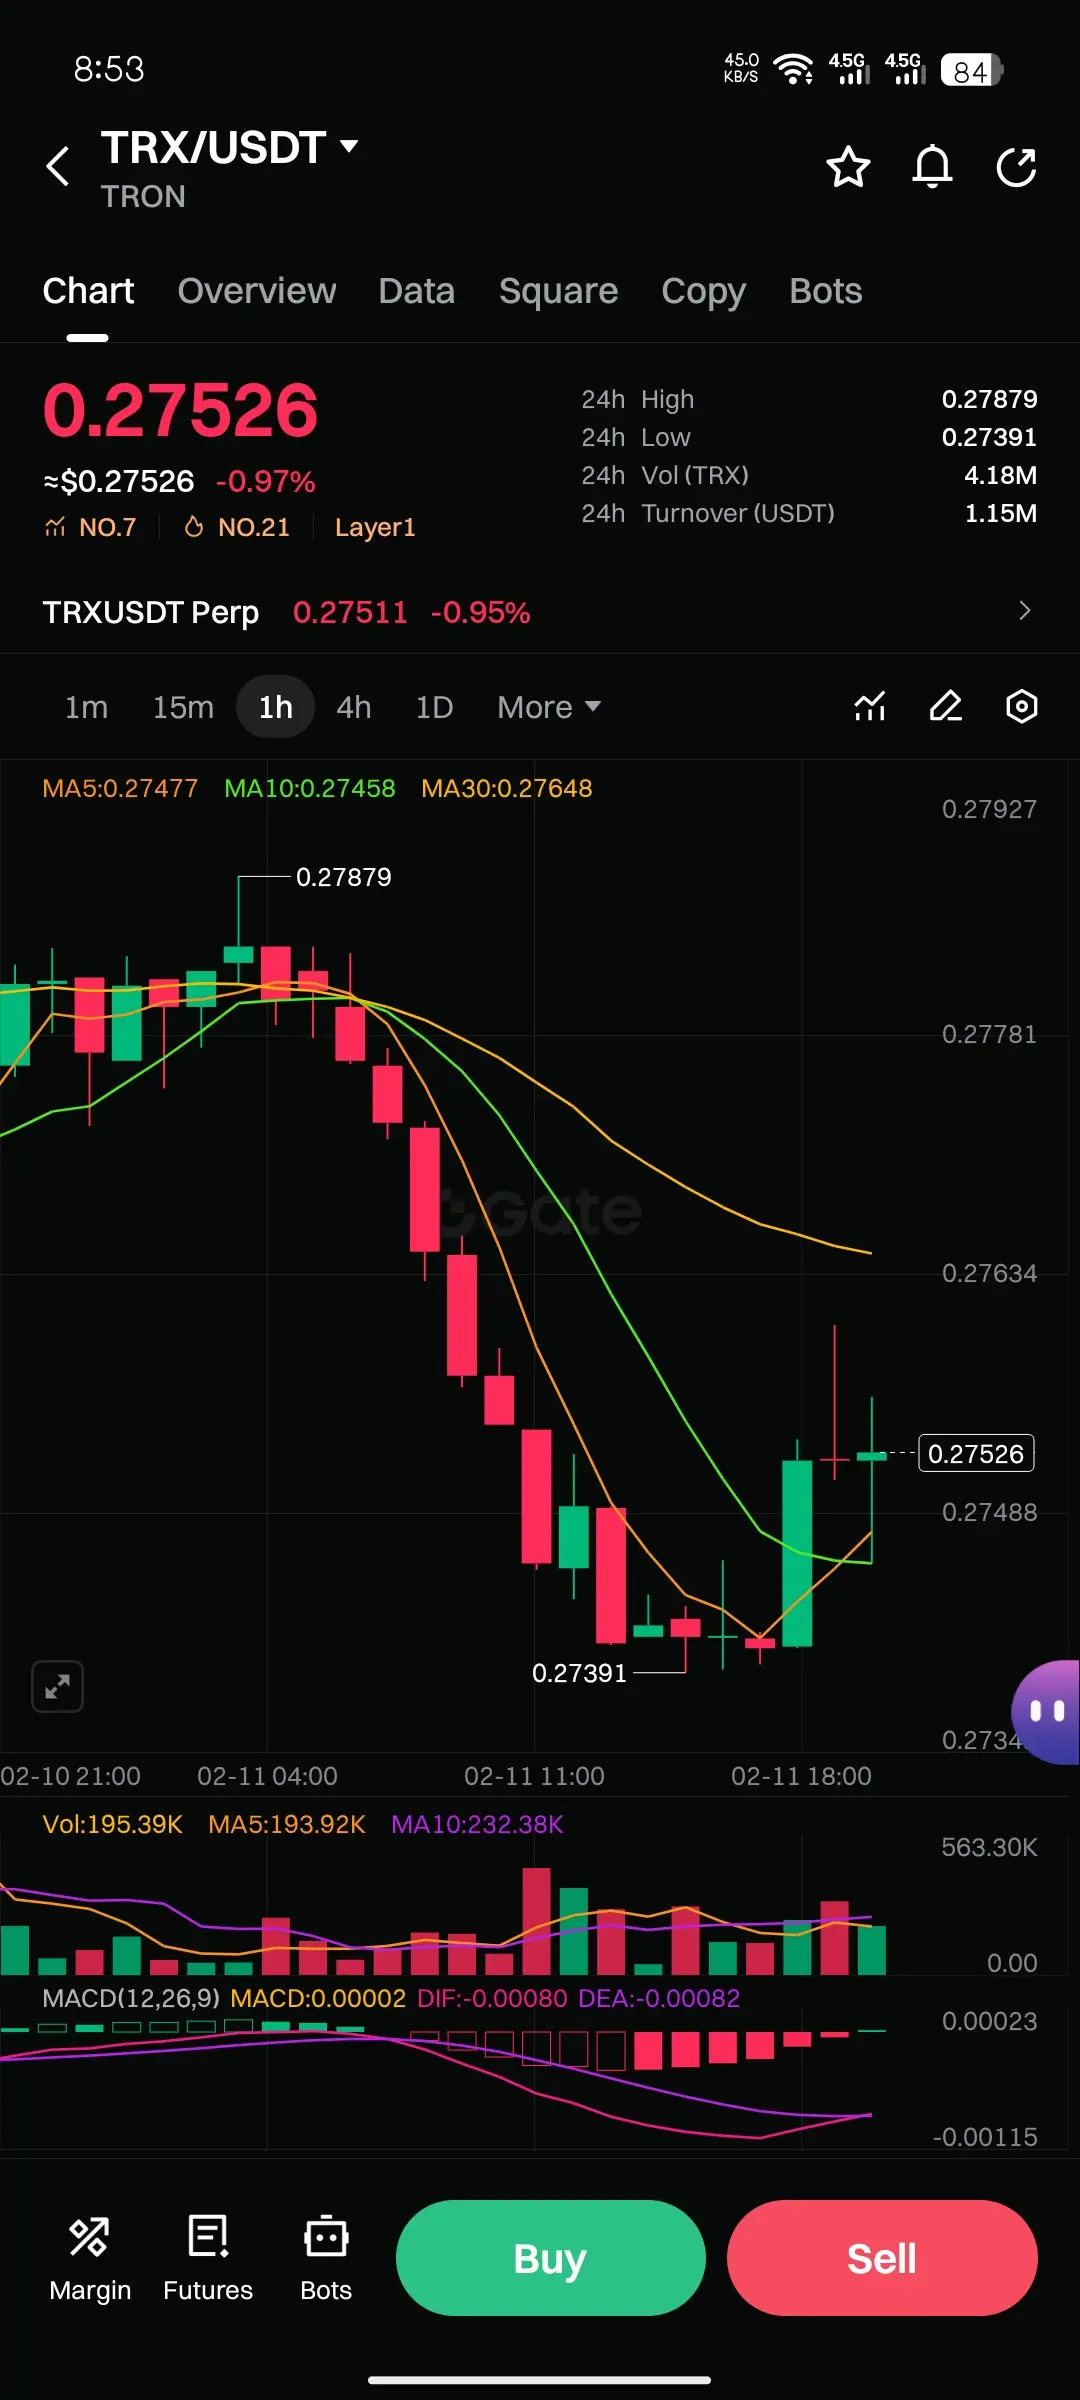Tap the NO.21 hot ranking badge
Viewport: 1080px width, 2400px height.
point(237,527)
